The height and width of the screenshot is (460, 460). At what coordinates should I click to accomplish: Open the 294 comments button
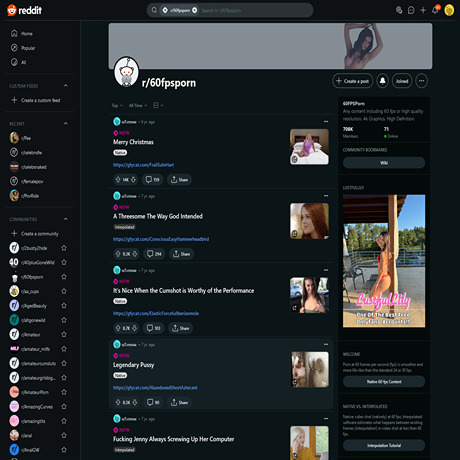[x=154, y=254]
